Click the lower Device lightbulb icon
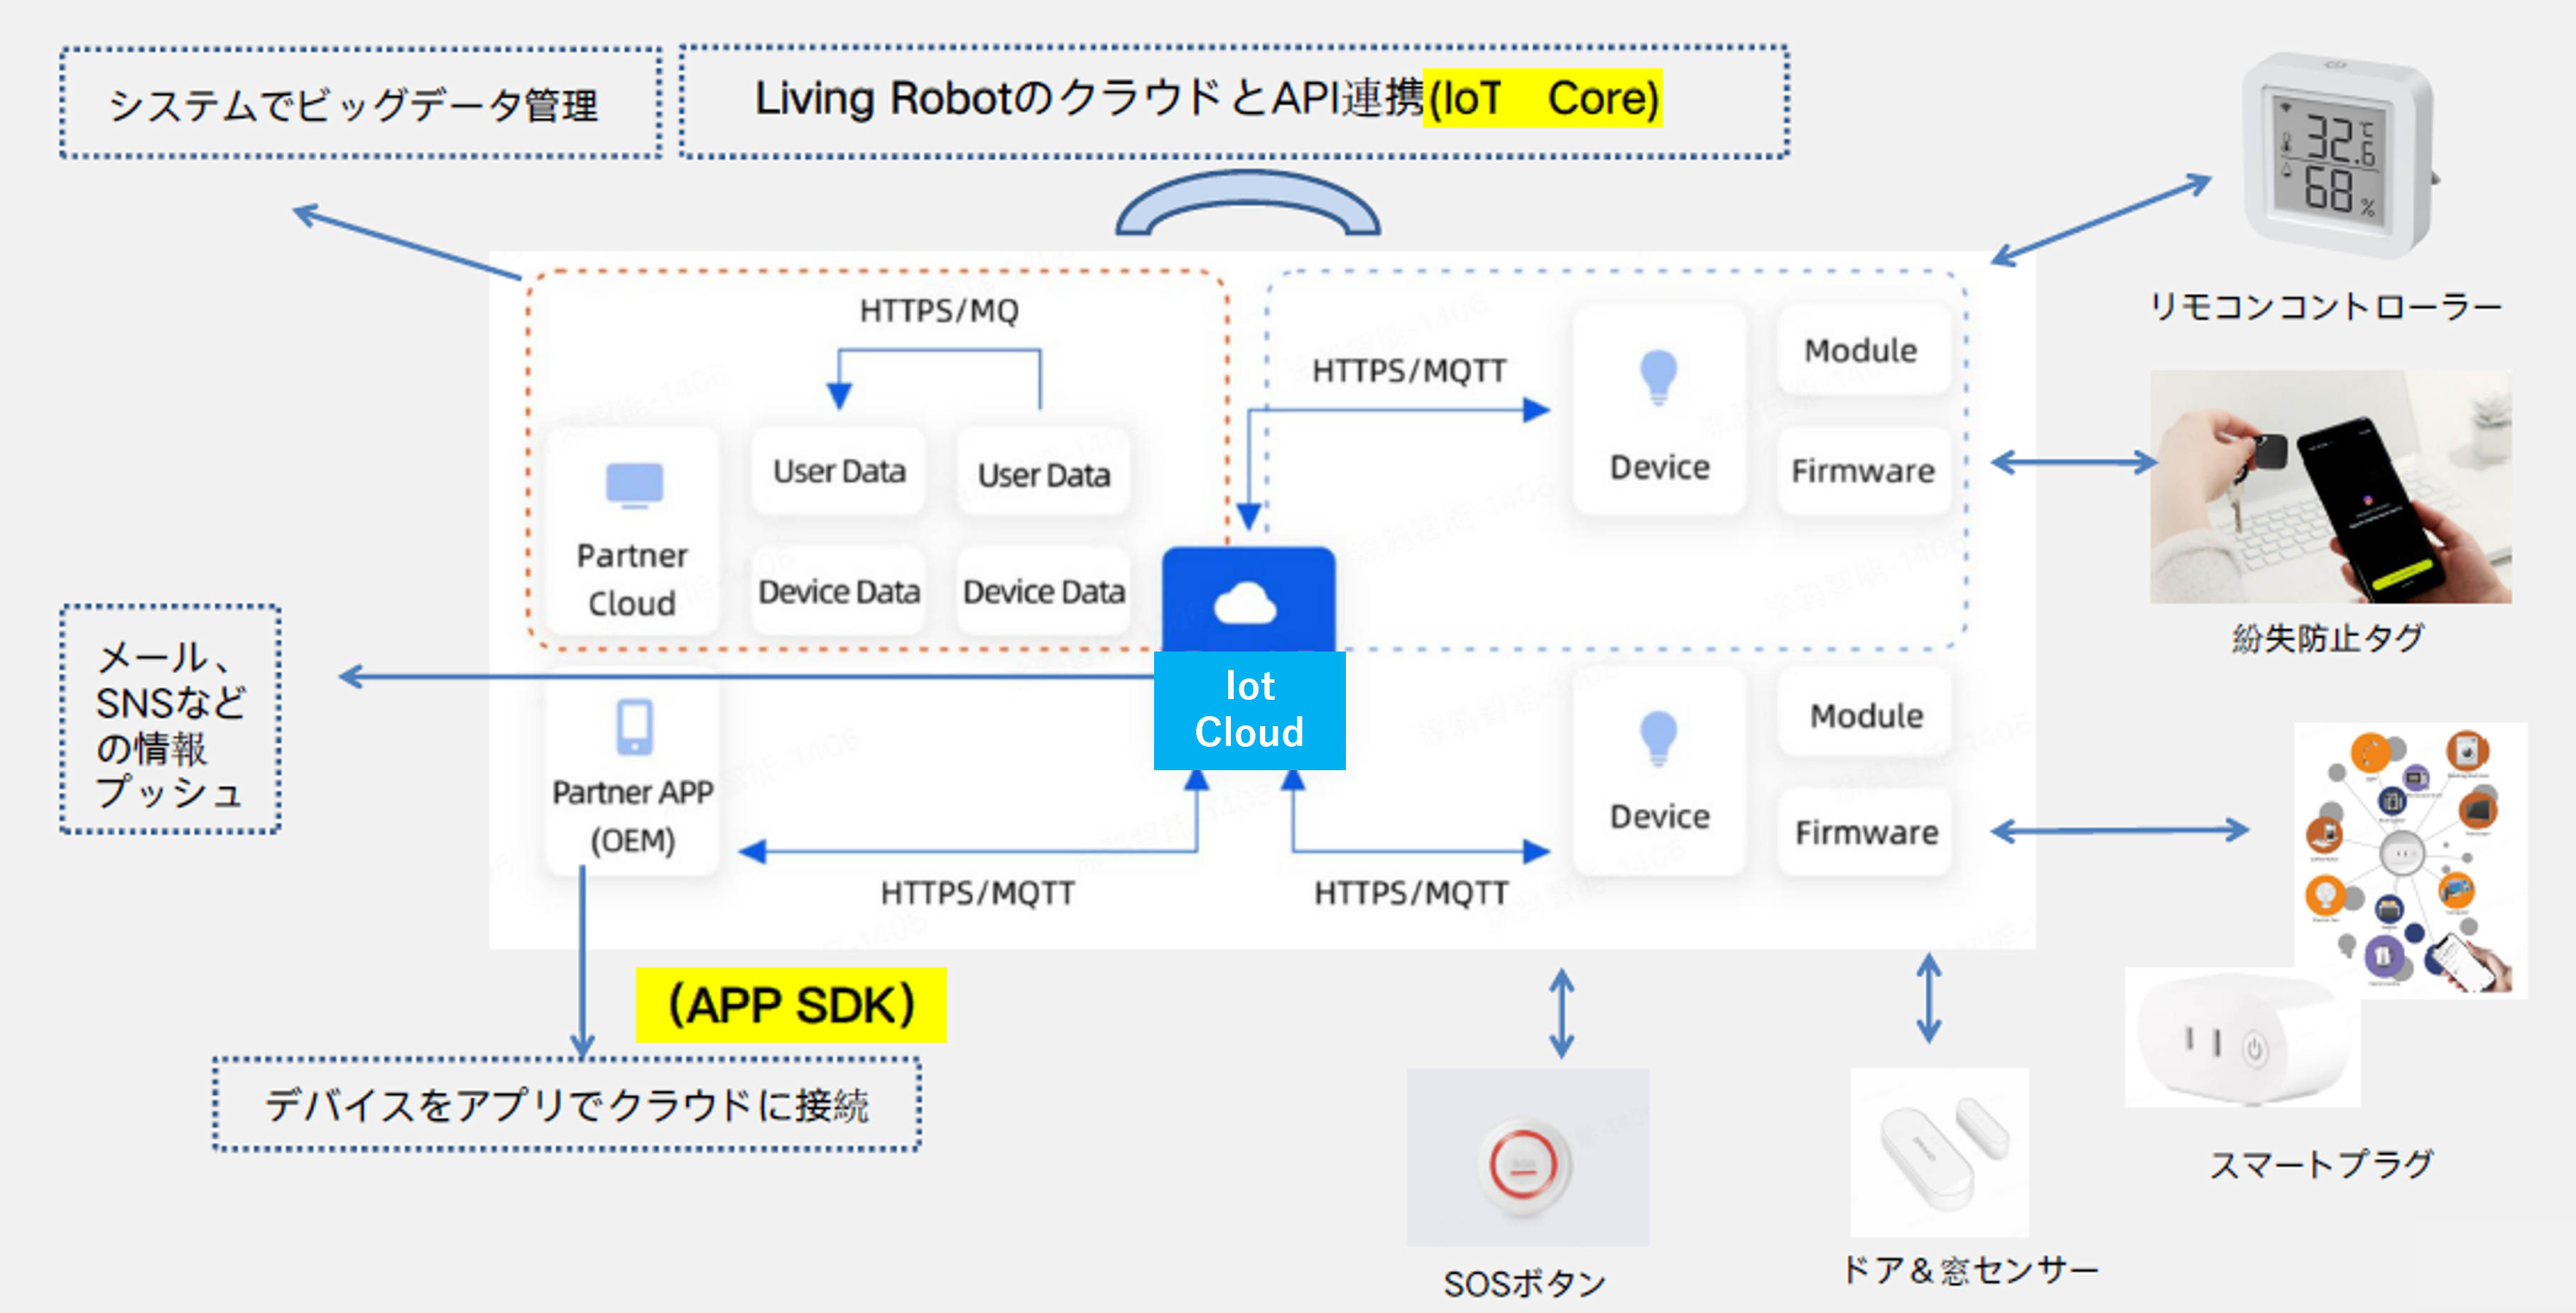2576x1313 pixels. coord(1658,738)
